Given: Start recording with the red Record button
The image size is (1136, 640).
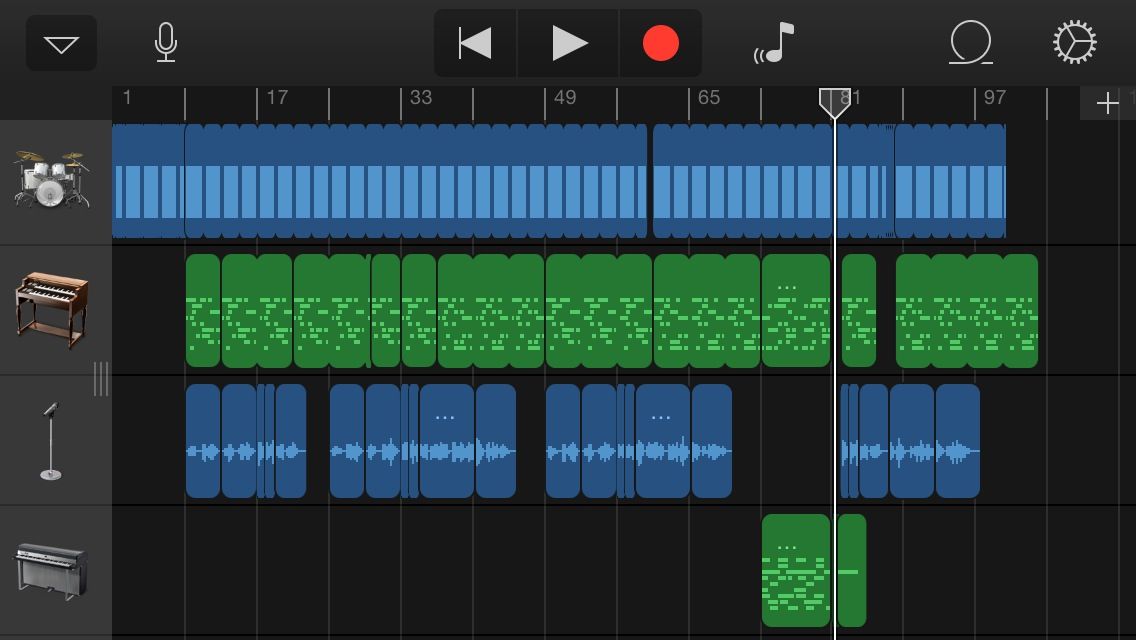Looking at the screenshot, I should [660, 43].
